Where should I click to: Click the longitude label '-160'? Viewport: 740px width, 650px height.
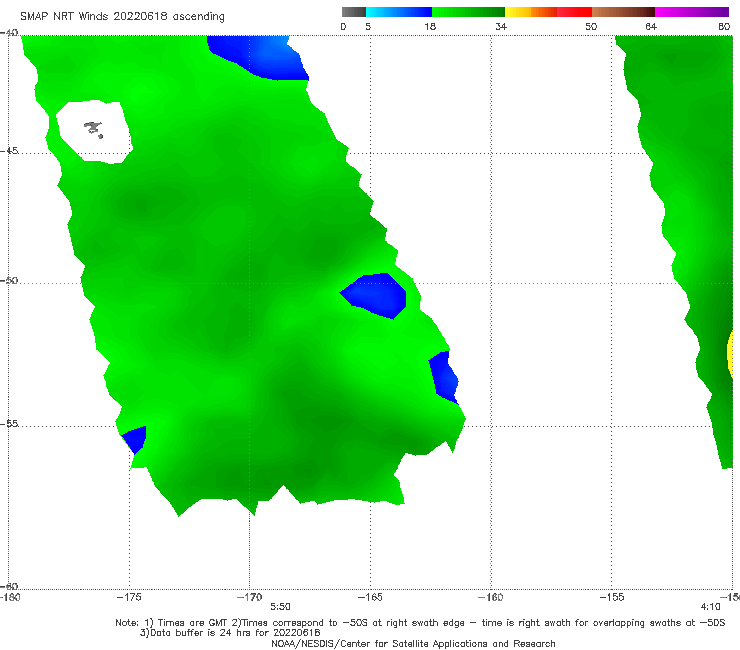click(491, 597)
